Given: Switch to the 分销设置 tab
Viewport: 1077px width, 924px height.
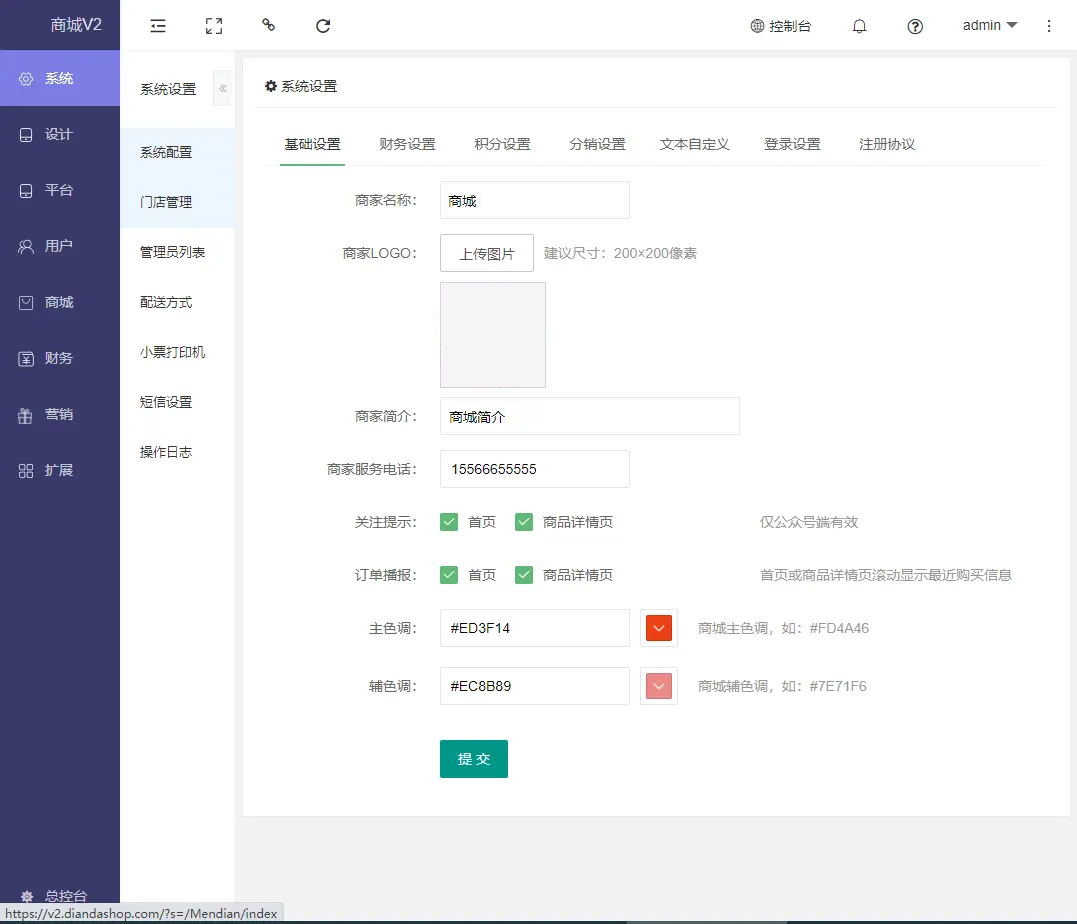Looking at the screenshot, I should [x=597, y=144].
